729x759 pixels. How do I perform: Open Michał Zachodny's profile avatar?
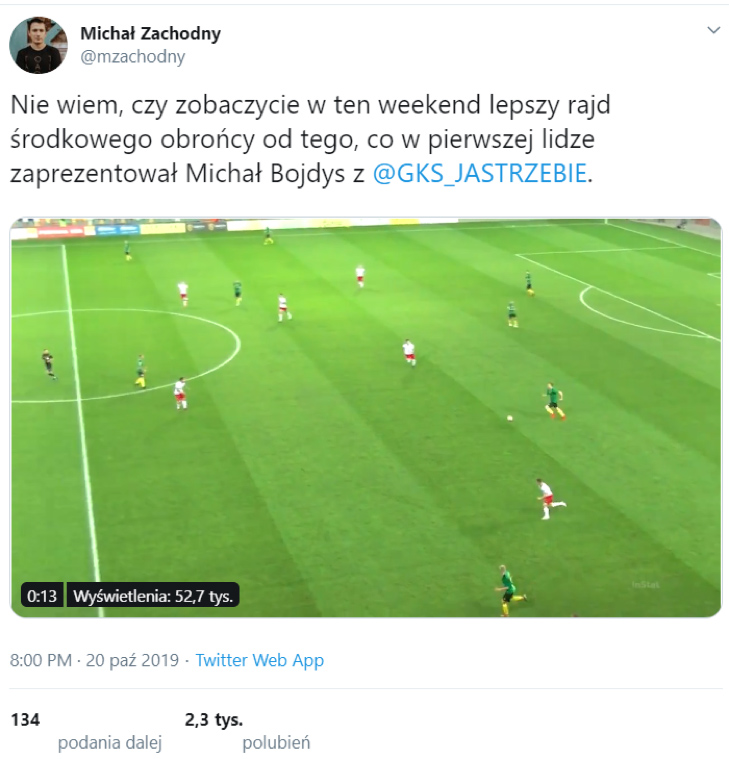(x=38, y=45)
